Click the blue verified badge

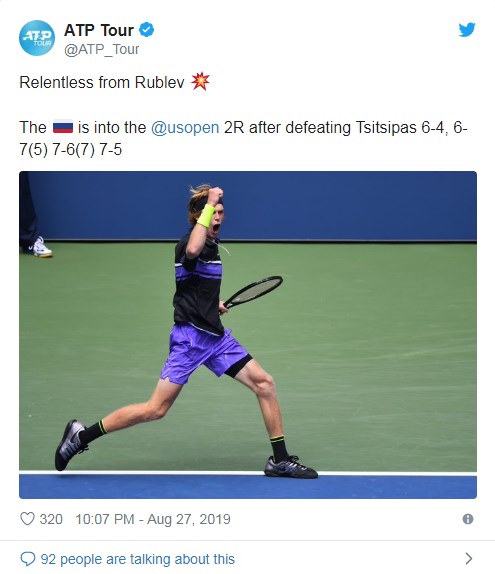tap(146, 30)
